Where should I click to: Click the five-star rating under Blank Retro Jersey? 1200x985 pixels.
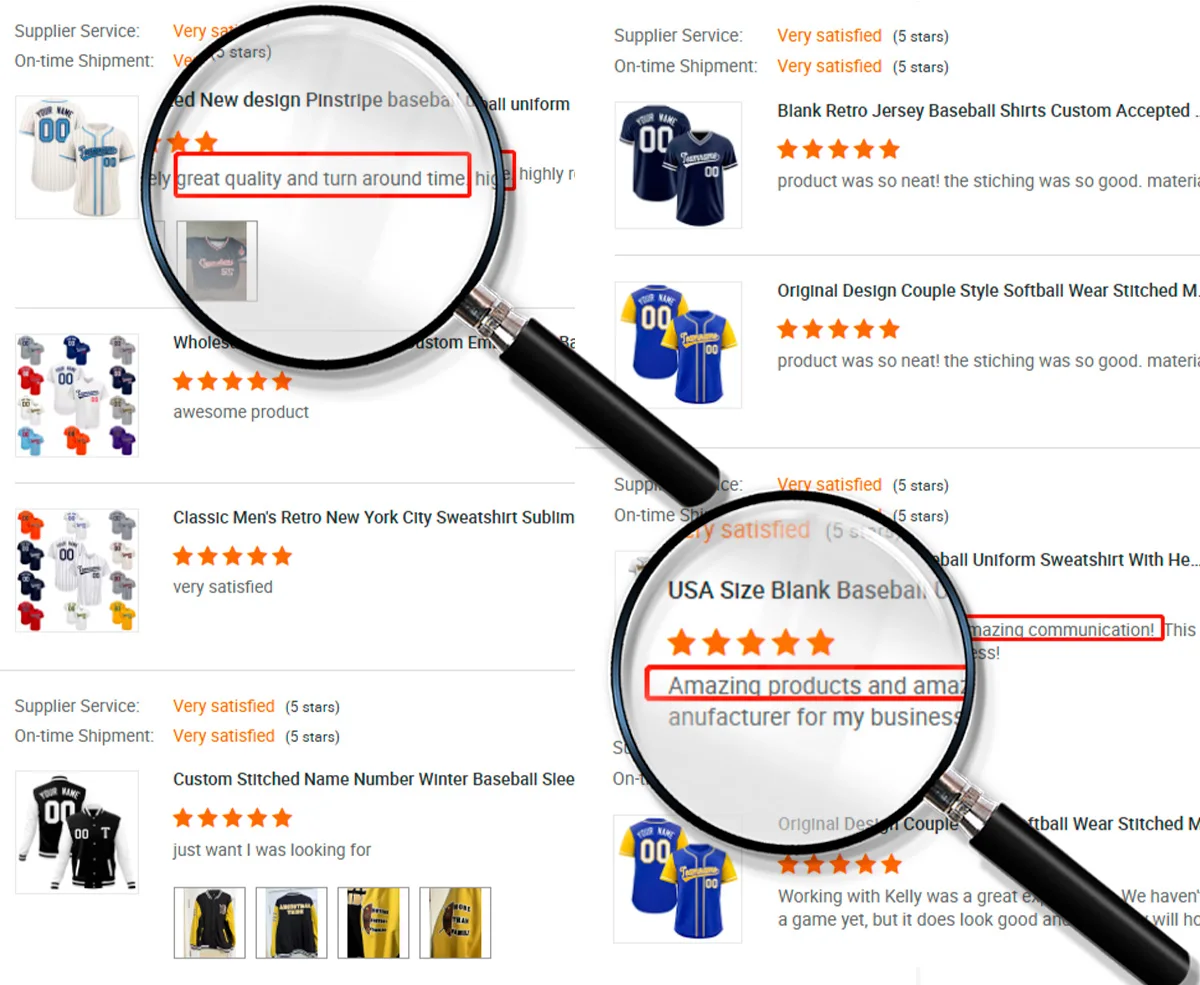839,149
